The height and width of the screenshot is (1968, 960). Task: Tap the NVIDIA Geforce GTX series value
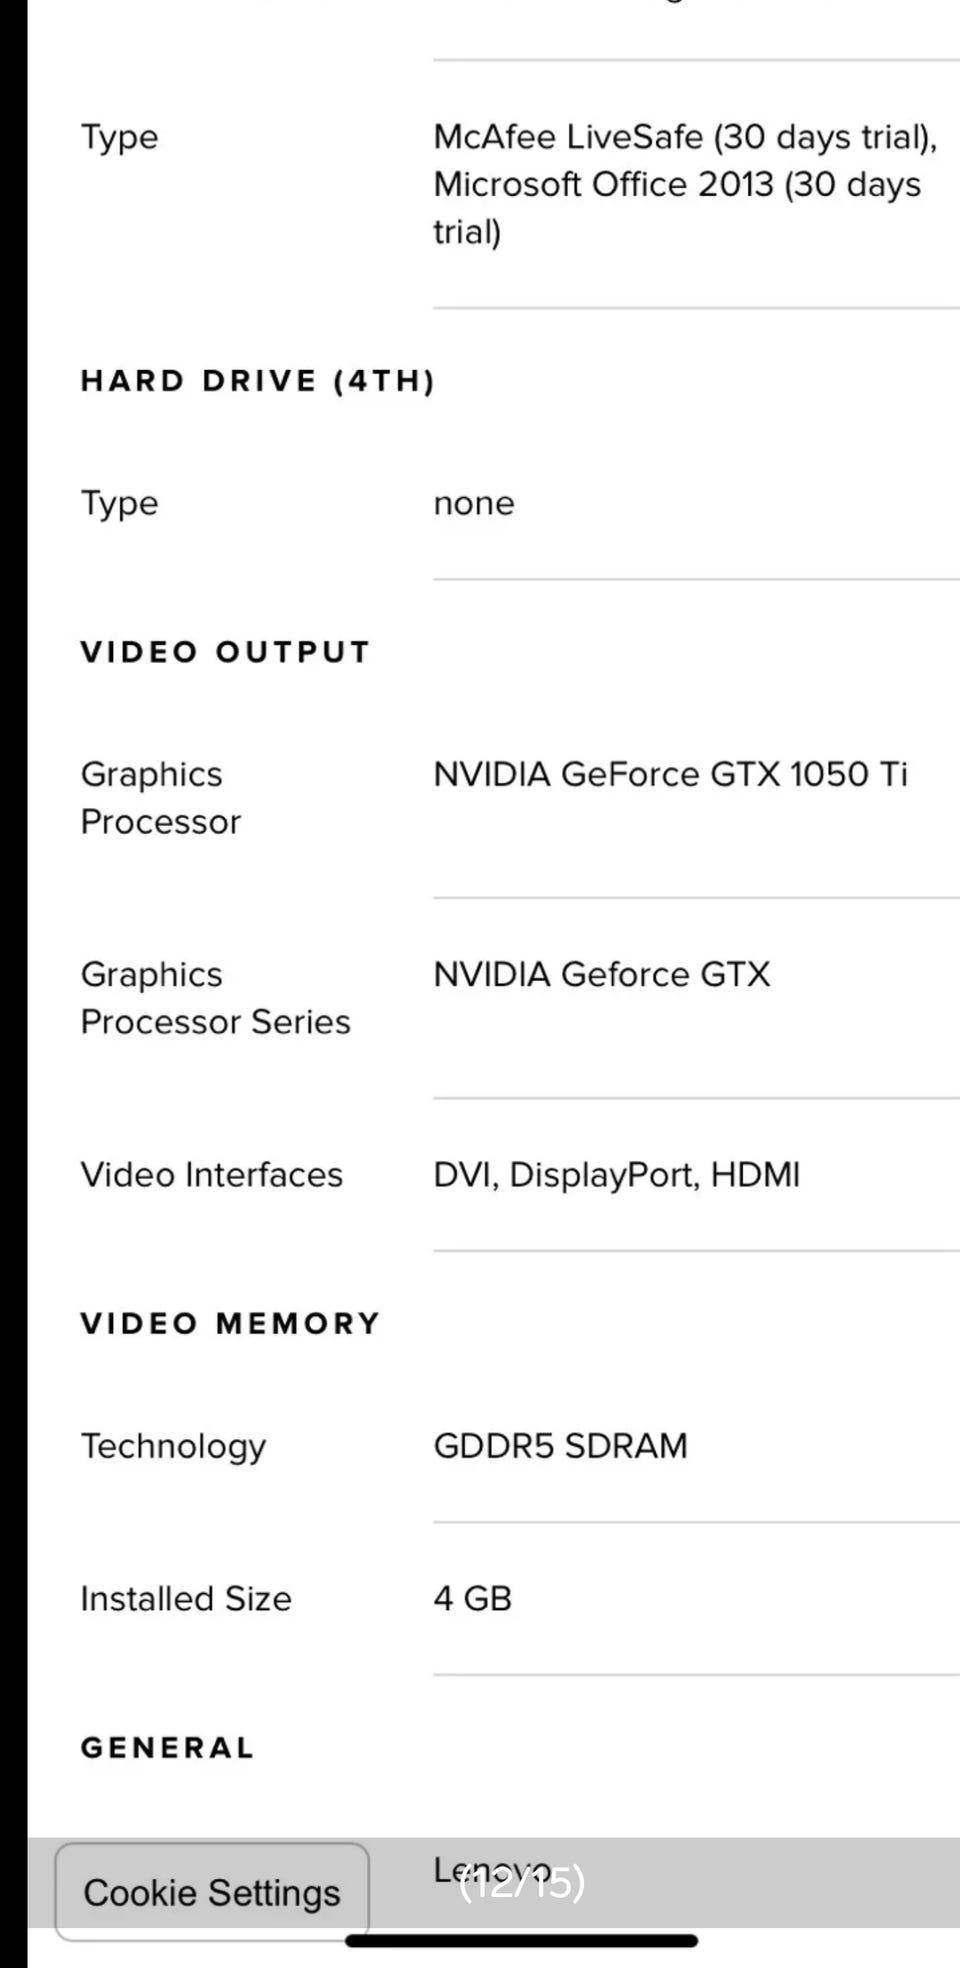[x=602, y=974]
